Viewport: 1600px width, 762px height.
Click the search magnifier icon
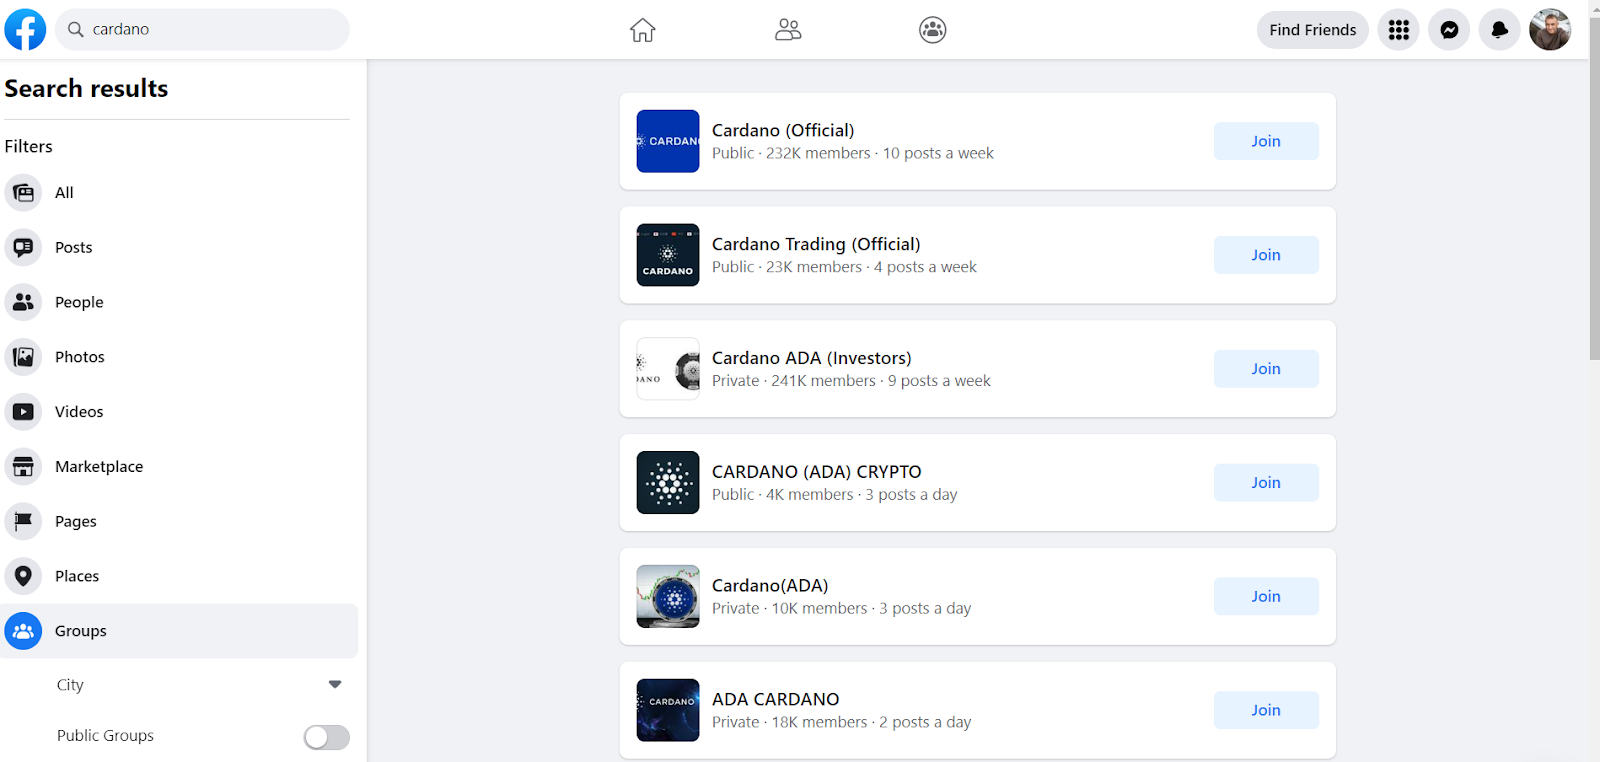click(x=75, y=30)
